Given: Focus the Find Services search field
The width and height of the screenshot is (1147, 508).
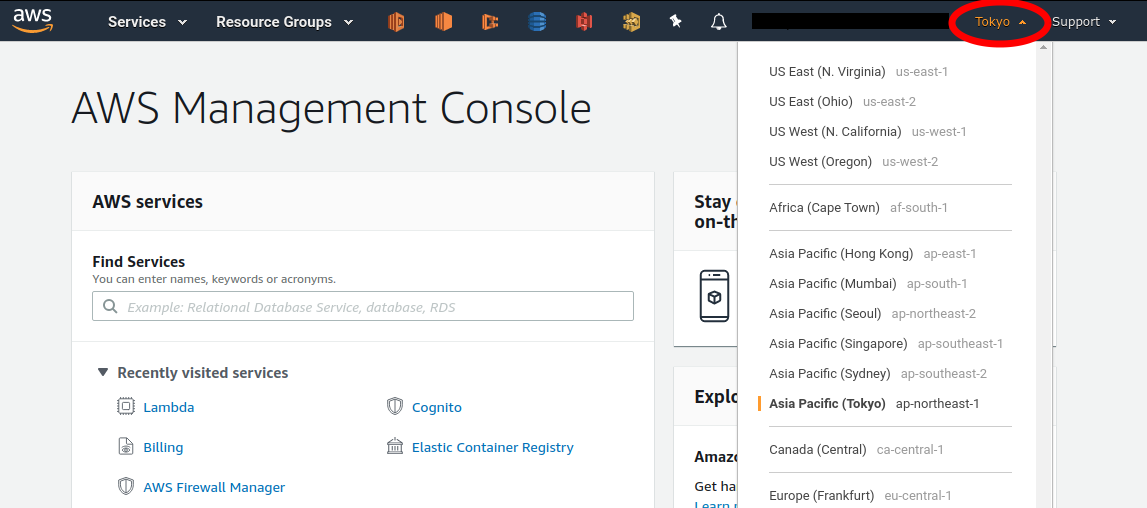Looking at the screenshot, I should [363, 307].
